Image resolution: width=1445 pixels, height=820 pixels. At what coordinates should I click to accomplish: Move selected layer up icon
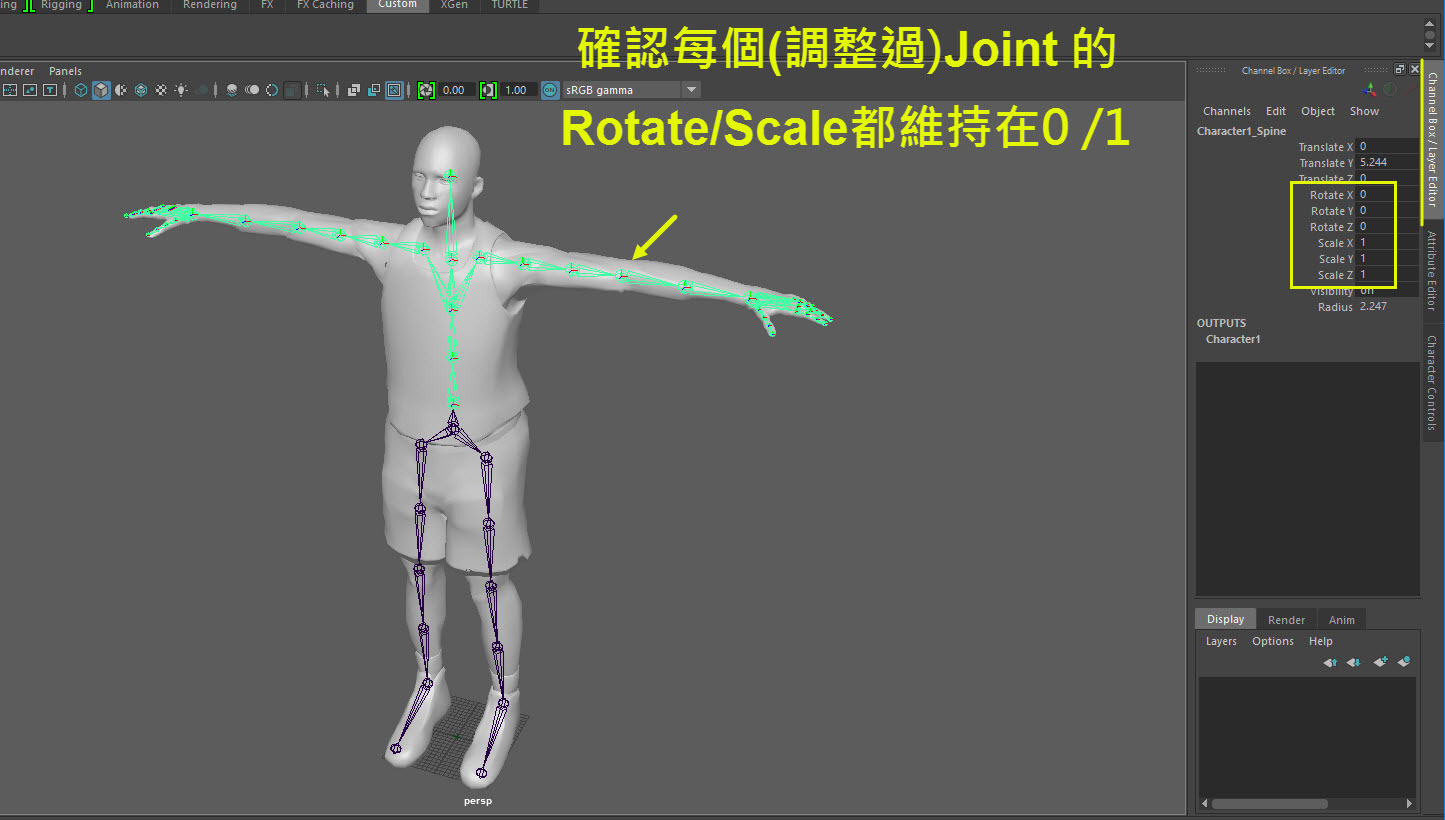[x=1330, y=662]
